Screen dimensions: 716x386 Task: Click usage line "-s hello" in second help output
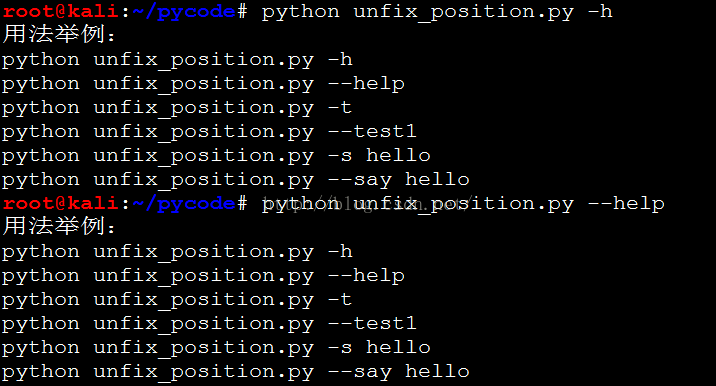(216, 348)
